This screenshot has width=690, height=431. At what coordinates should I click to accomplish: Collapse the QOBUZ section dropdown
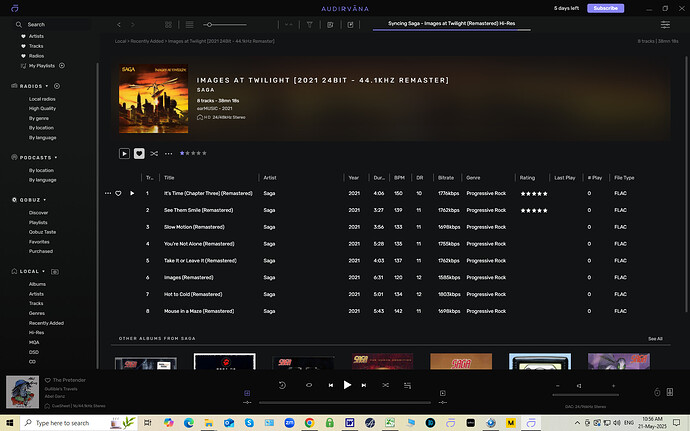coord(44,200)
